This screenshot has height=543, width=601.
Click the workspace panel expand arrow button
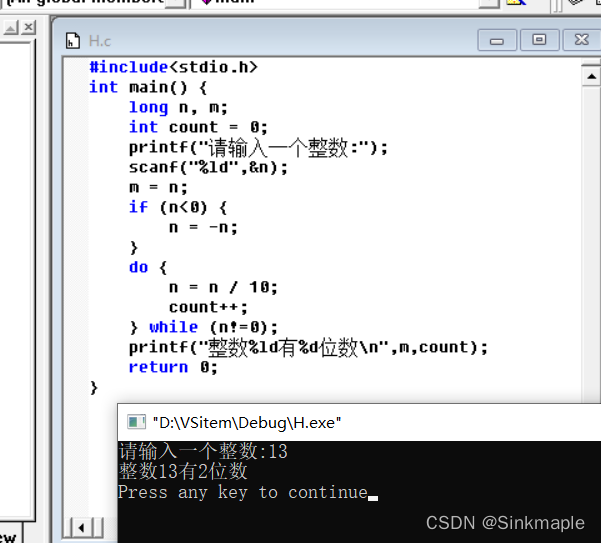[11, 27]
